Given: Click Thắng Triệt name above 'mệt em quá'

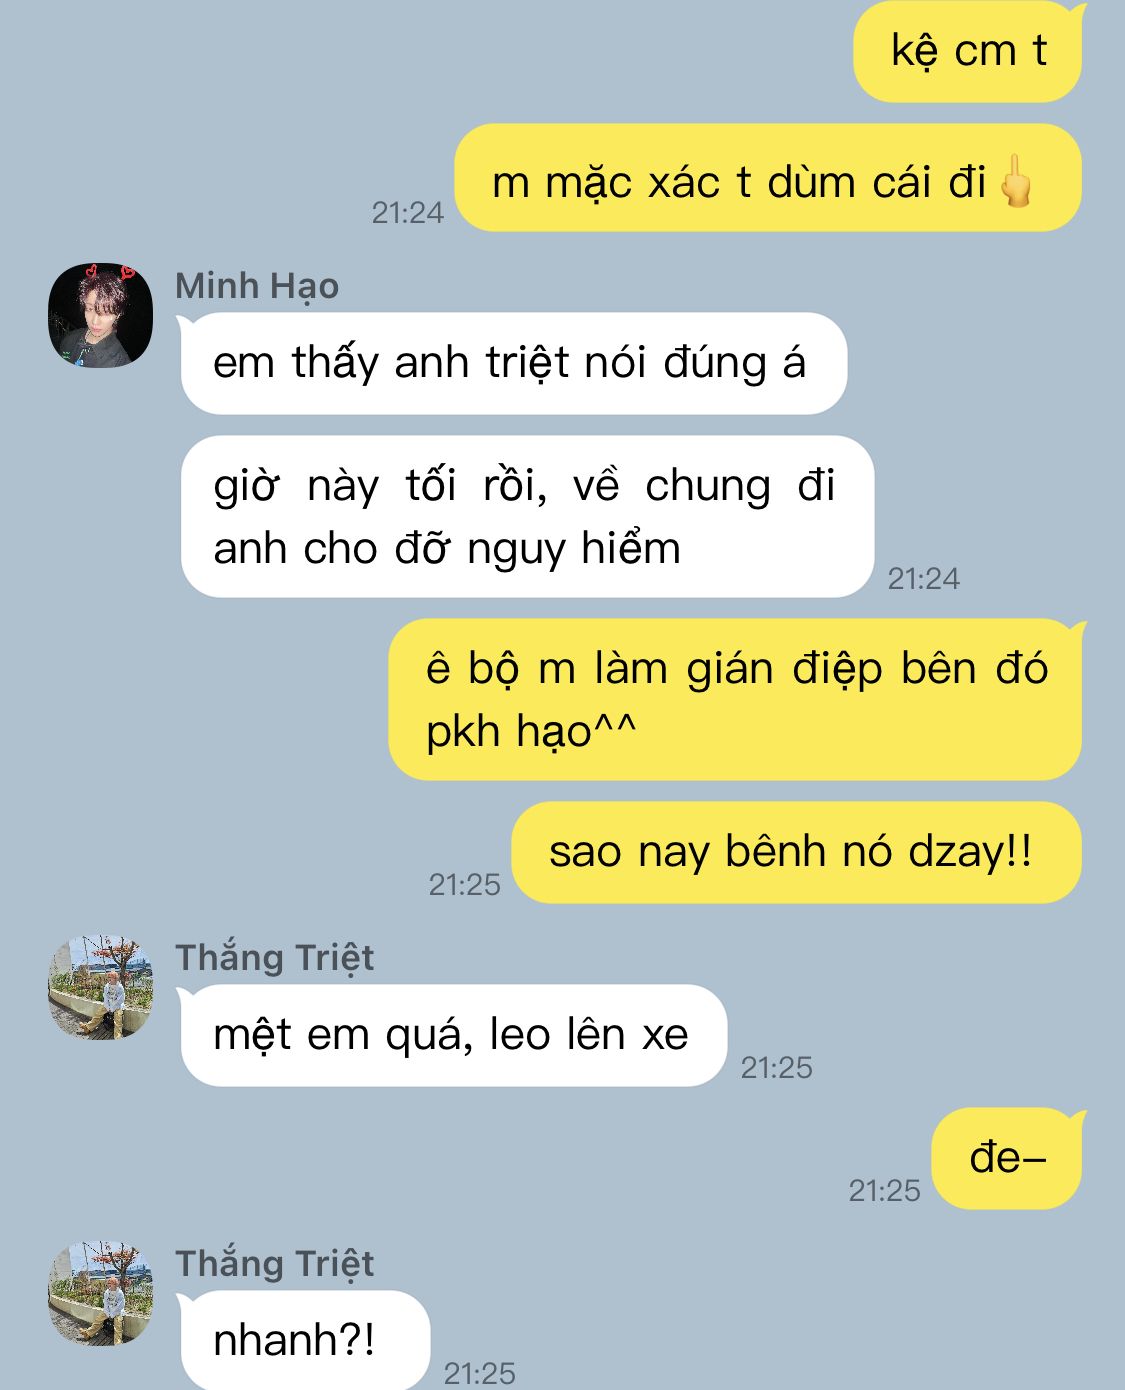Looking at the screenshot, I should click(274, 958).
